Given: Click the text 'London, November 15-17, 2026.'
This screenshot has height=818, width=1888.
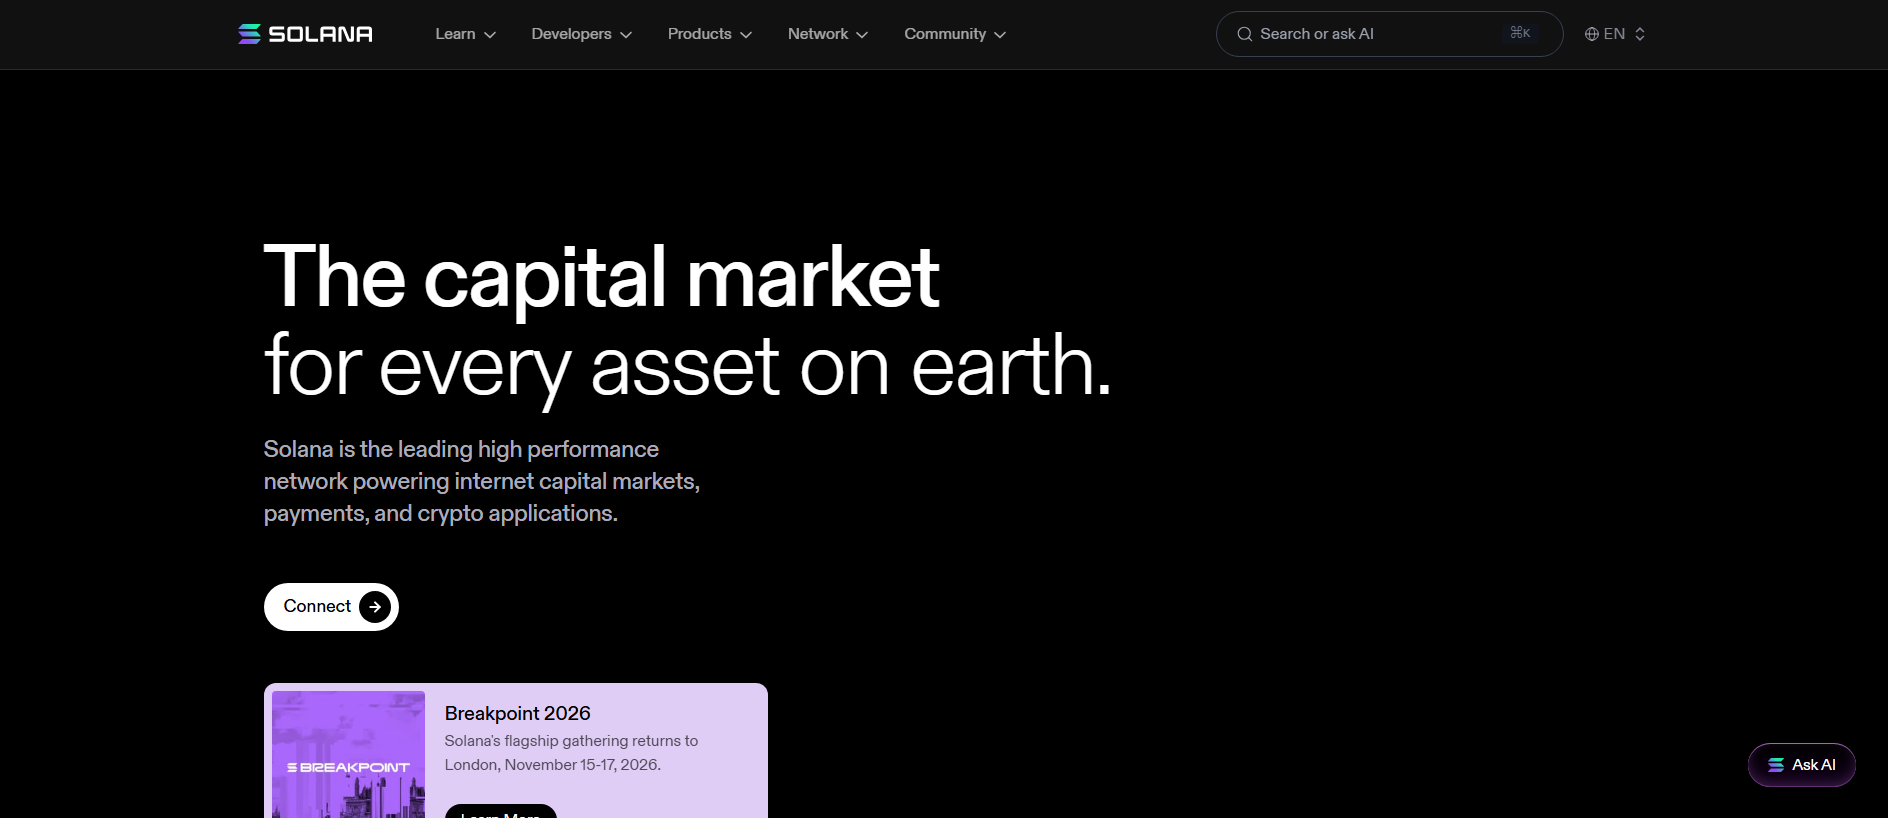Looking at the screenshot, I should pyautogui.click(x=553, y=765).
